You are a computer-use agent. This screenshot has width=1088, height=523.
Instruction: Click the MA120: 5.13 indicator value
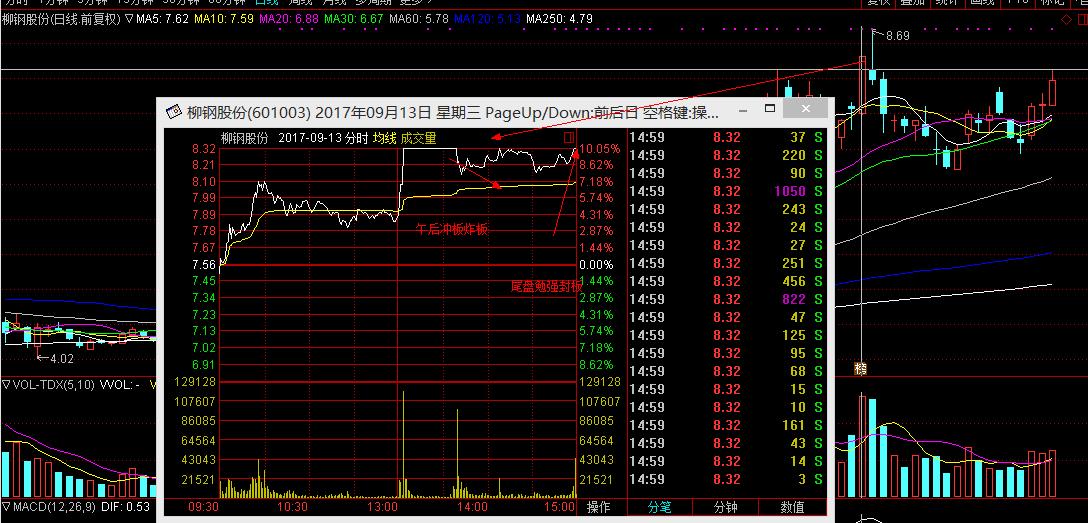click(x=487, y=19)
